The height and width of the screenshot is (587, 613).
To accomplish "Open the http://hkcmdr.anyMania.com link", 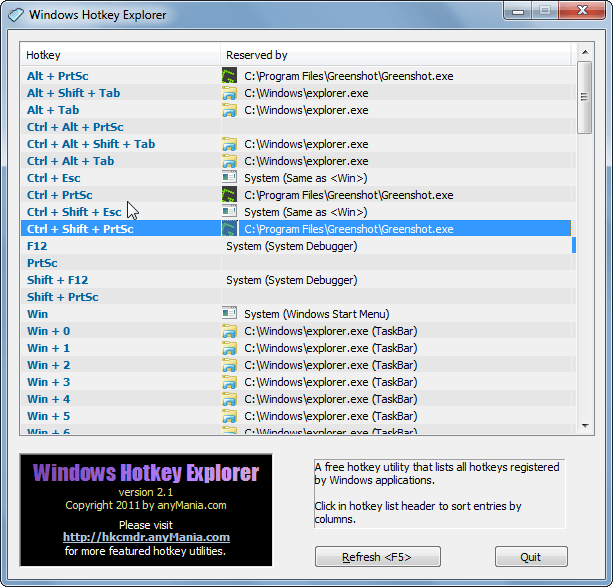I will point(146,537).
